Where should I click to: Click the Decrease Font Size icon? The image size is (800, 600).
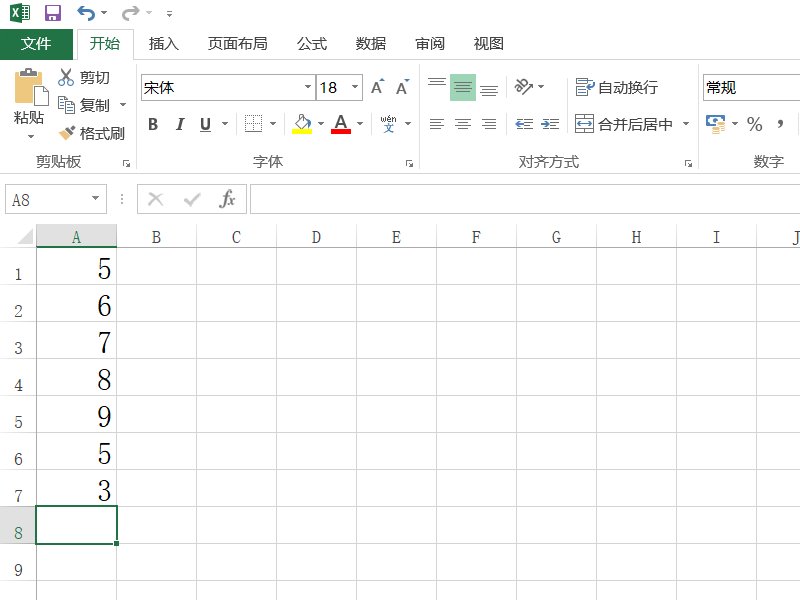click(398, 88)
